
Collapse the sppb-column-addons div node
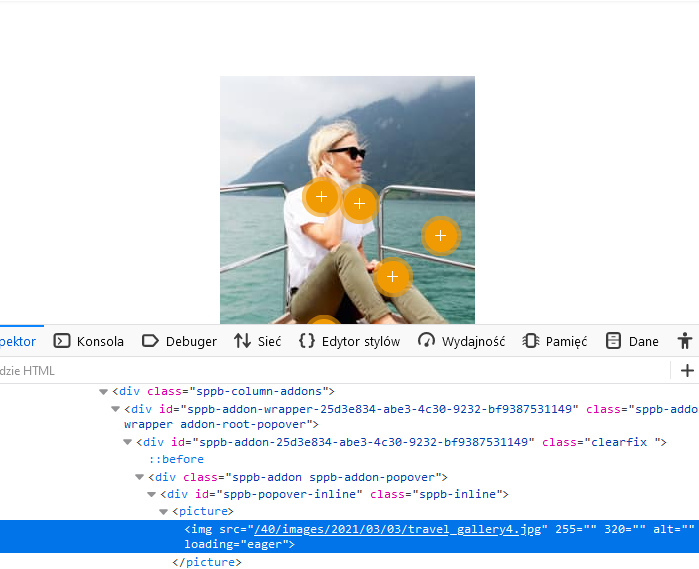pos(103,392)
